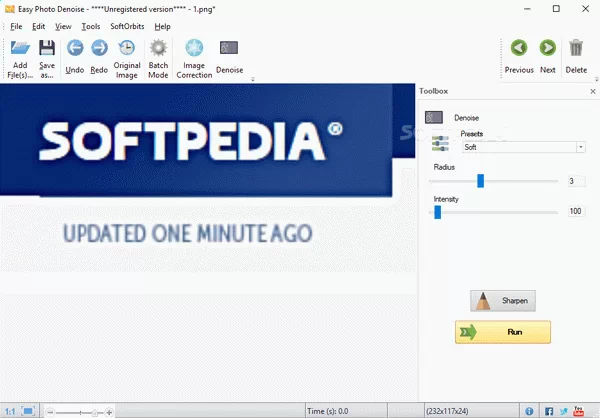Open the SoftOrbits menu
The image size is (600, 418).
[126, 26]
